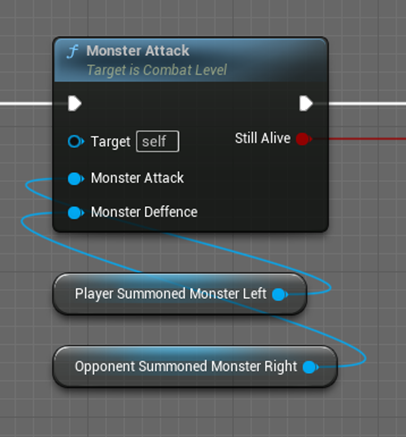Image resolution: width=406 pixels, height=437 pixels.
Task: Click the function f icon in node header
Action: pyautogui.click(x=72, y=52)
